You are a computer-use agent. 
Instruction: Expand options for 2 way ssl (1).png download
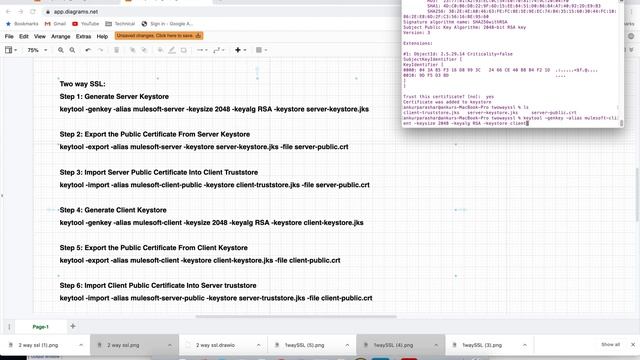pos(81,345)
